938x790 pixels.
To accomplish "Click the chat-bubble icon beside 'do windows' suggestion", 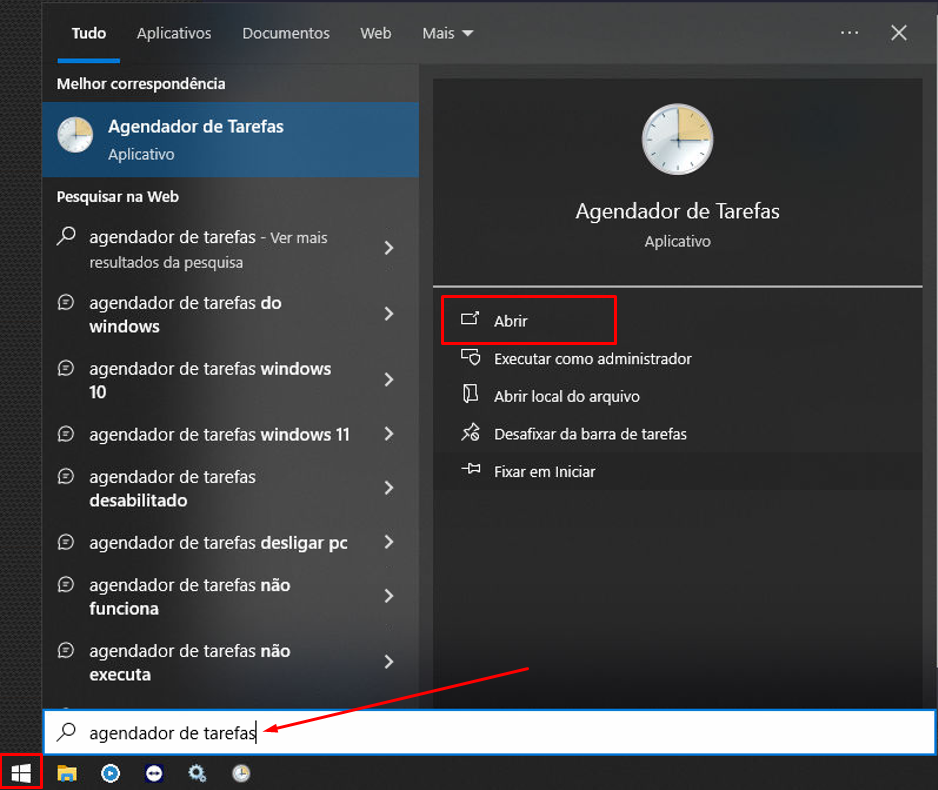I will (66, 302).
